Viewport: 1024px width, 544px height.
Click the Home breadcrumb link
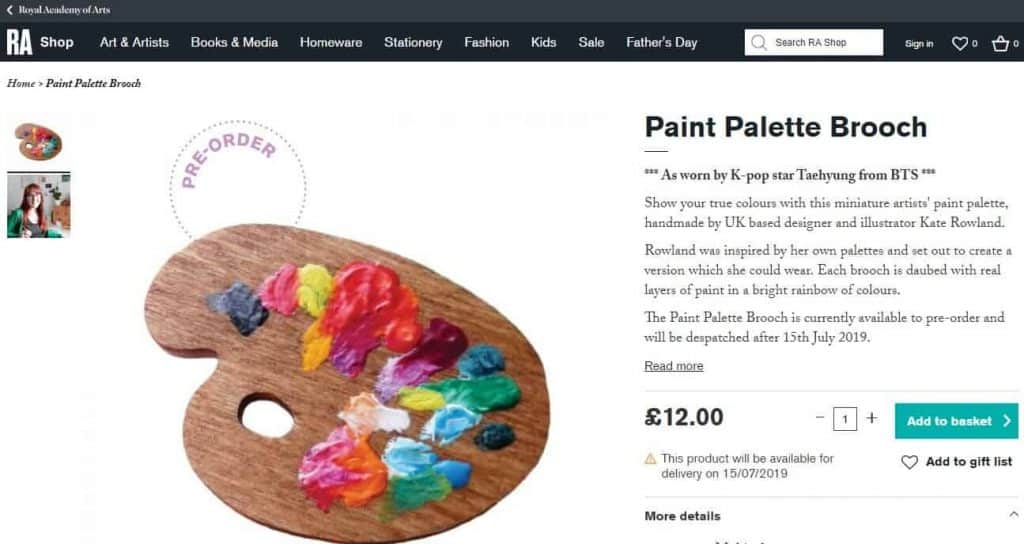click(20, 84)
